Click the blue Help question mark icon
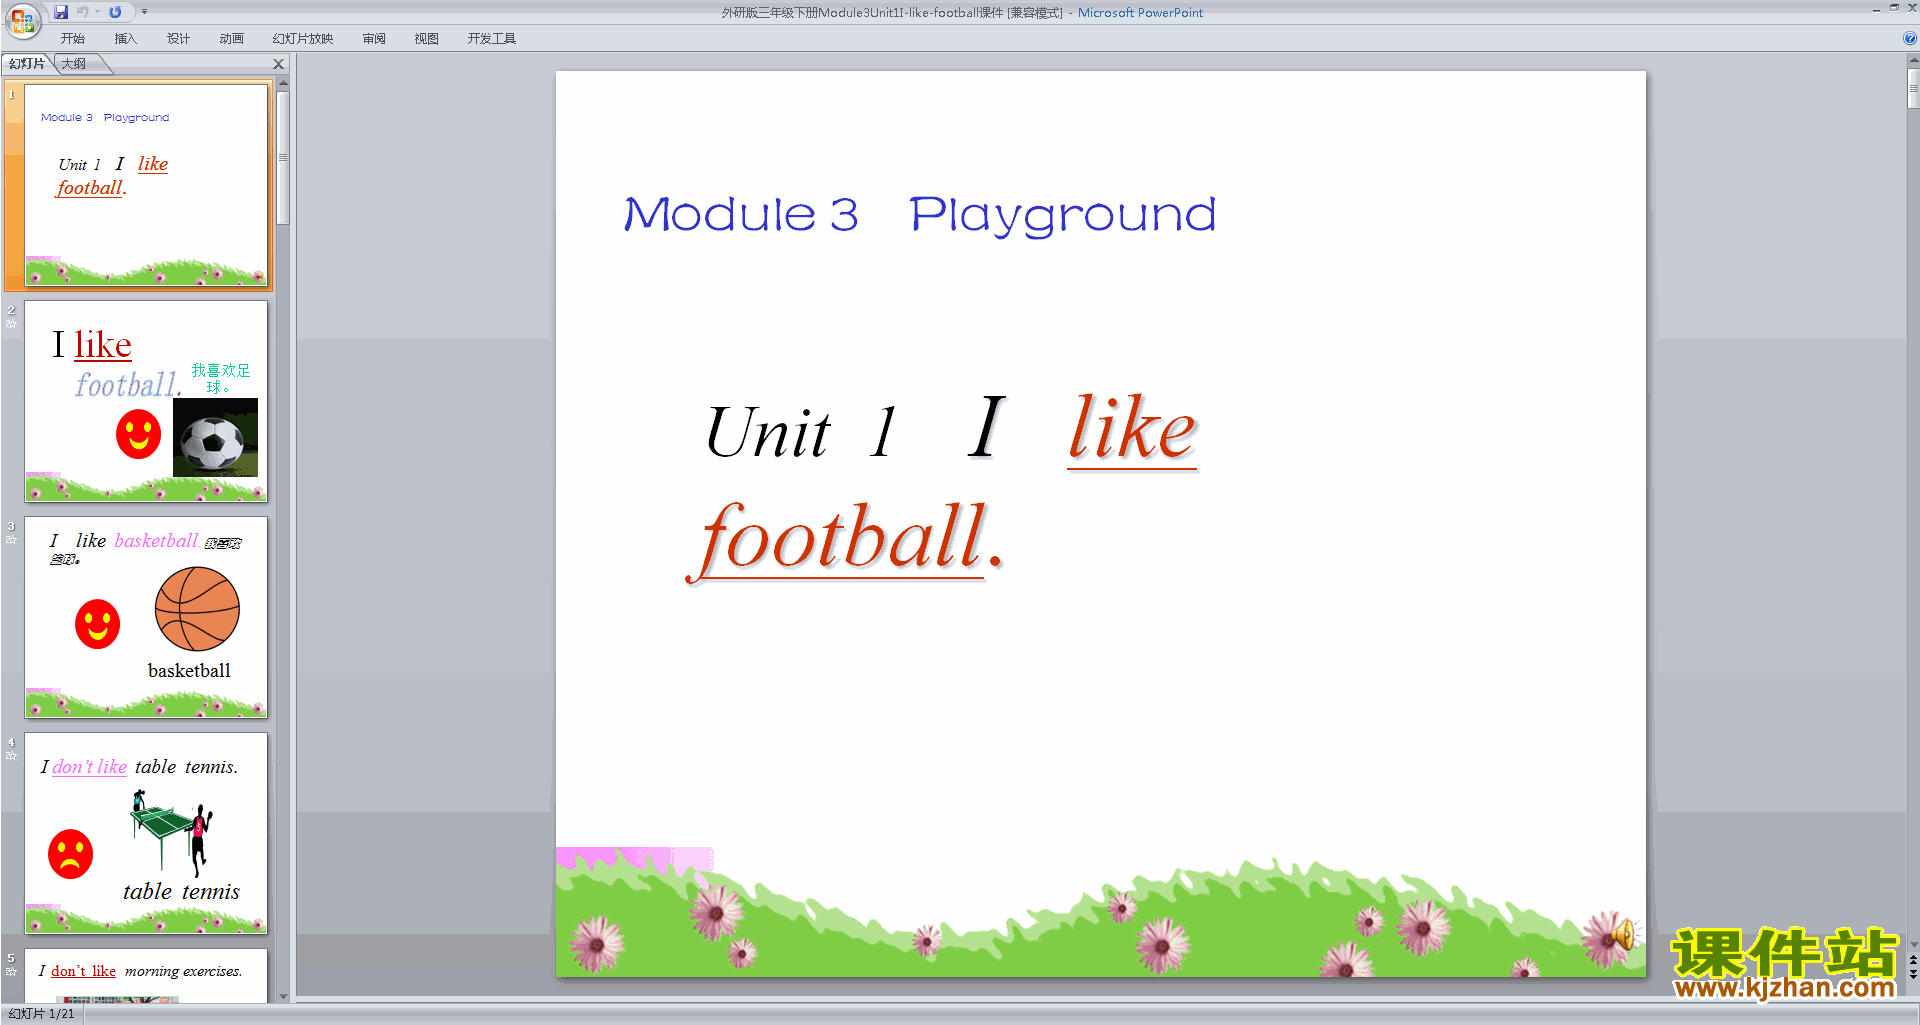1920x1025 pixels. (1909, 39)
